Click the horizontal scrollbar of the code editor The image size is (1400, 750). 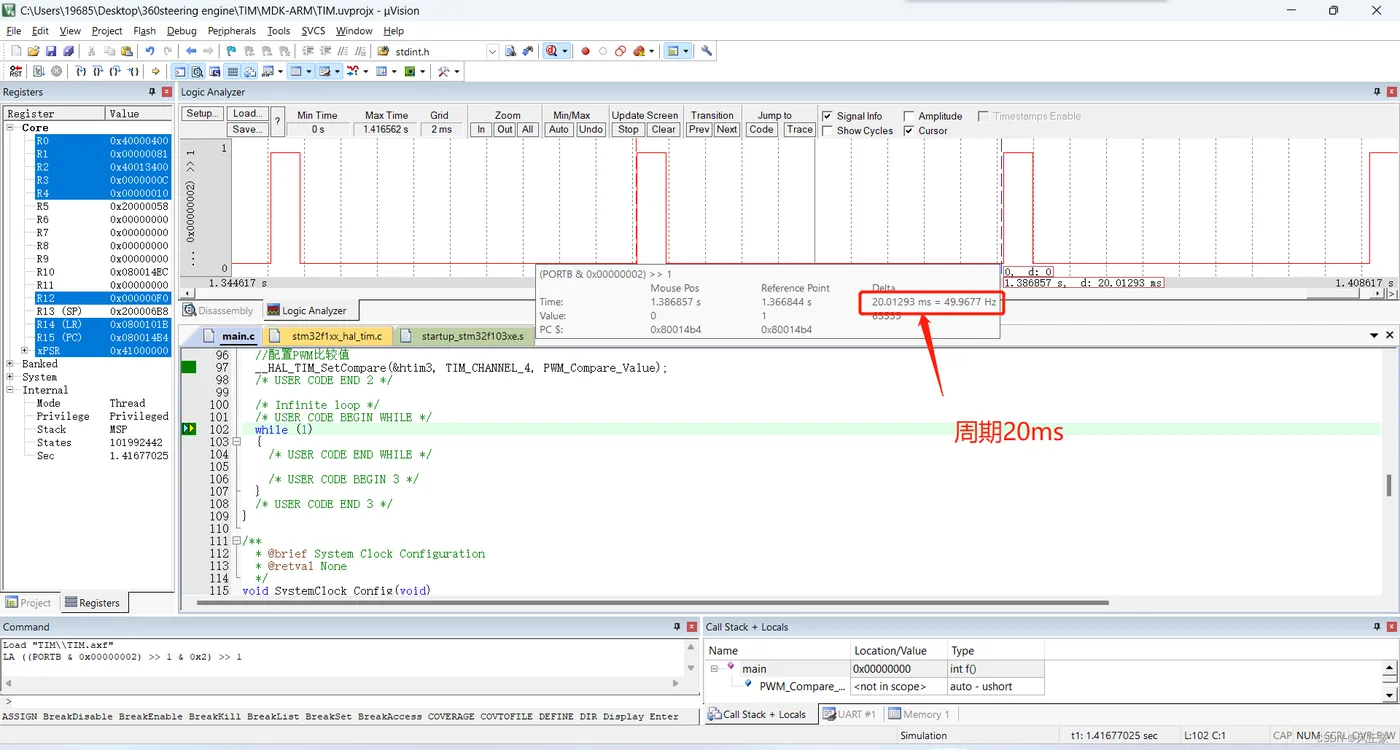point(653,603)
